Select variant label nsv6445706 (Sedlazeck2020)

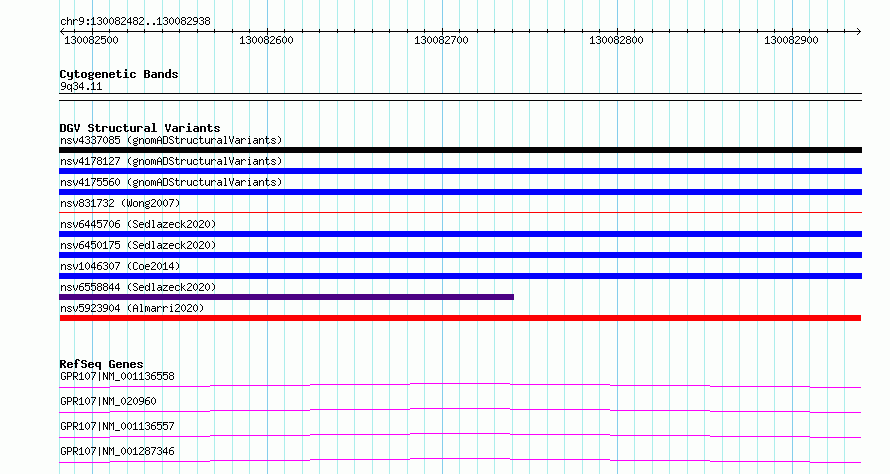pos(138,224)
